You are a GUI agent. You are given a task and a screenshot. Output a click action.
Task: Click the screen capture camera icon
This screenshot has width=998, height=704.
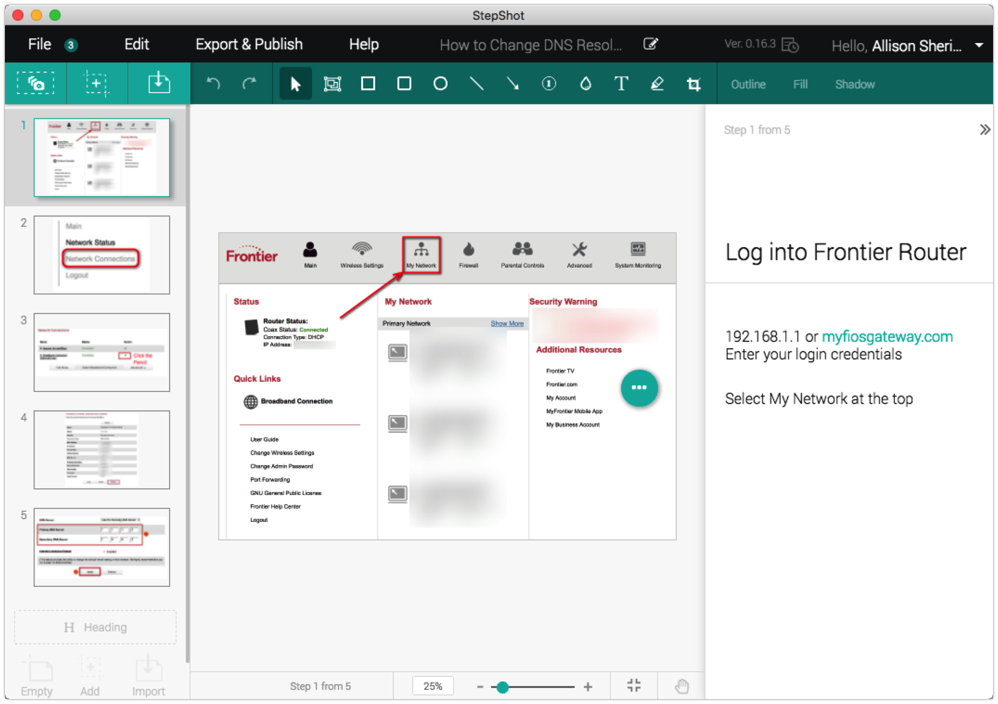click(x=36, y=83)
